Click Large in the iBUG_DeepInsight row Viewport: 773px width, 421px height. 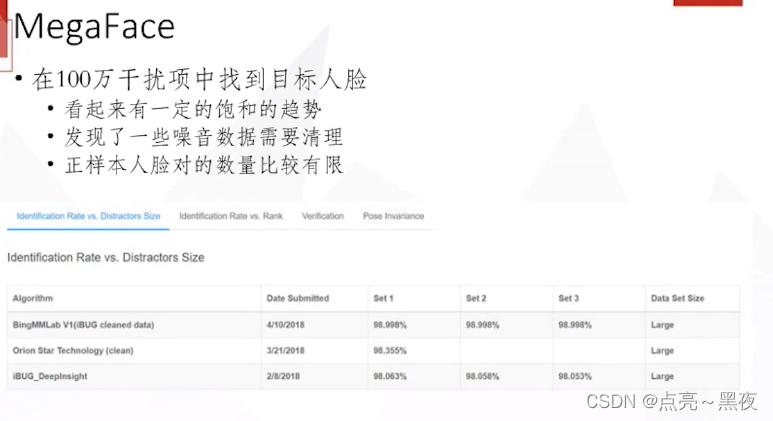(x=662, y=376)
